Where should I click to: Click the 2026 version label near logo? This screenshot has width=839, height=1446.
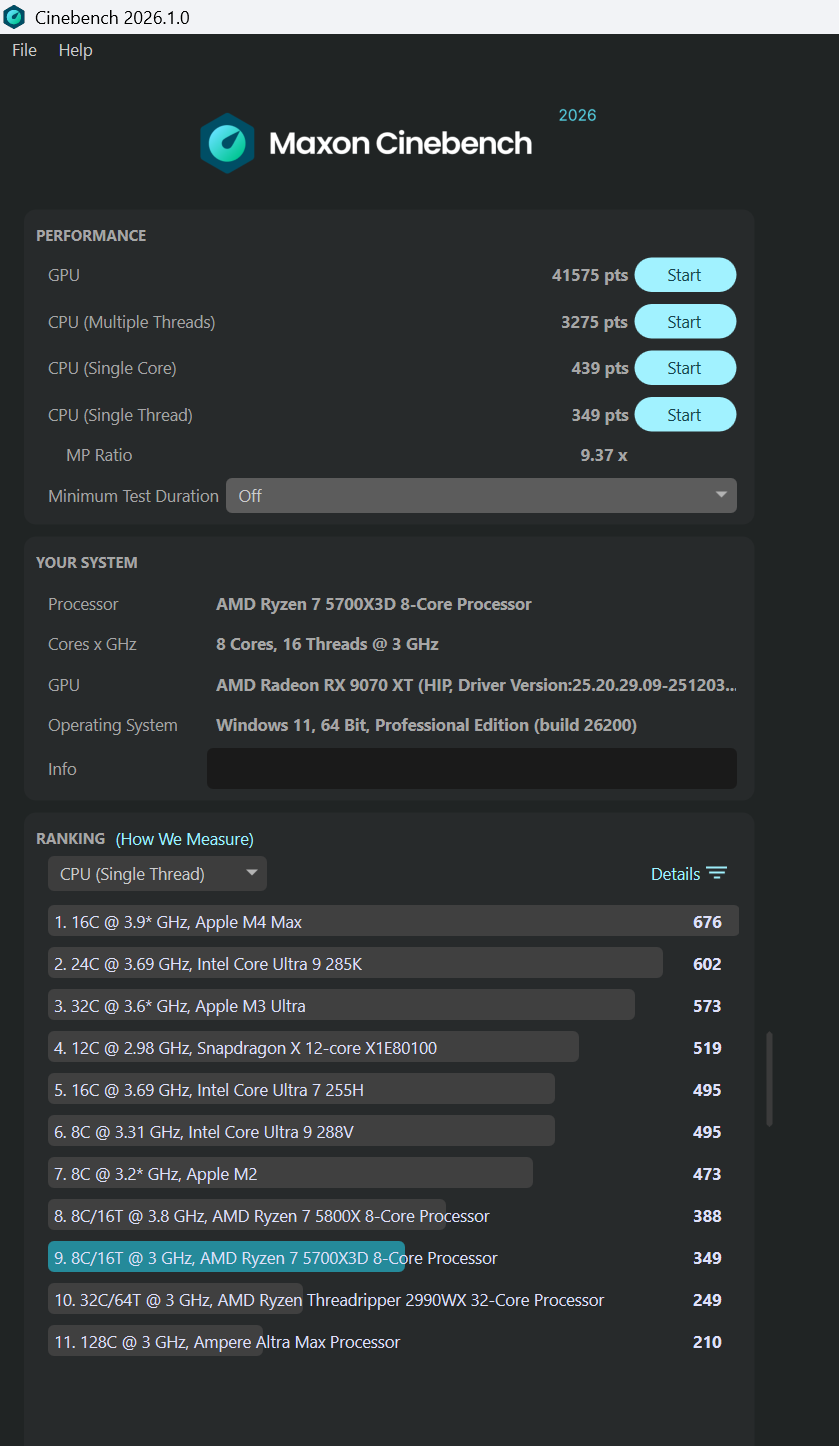tap(577, 115)
